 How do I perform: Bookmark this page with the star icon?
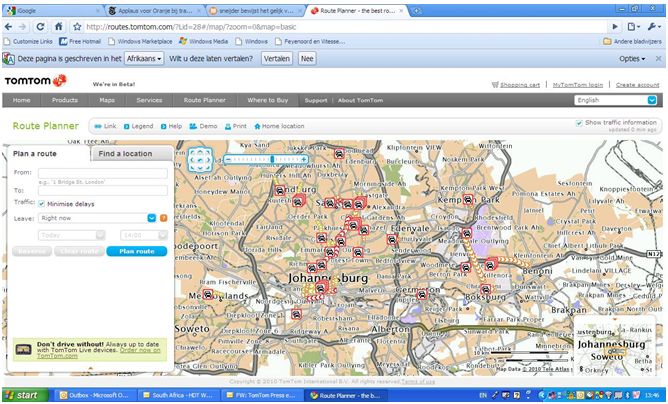pos(77,27)
